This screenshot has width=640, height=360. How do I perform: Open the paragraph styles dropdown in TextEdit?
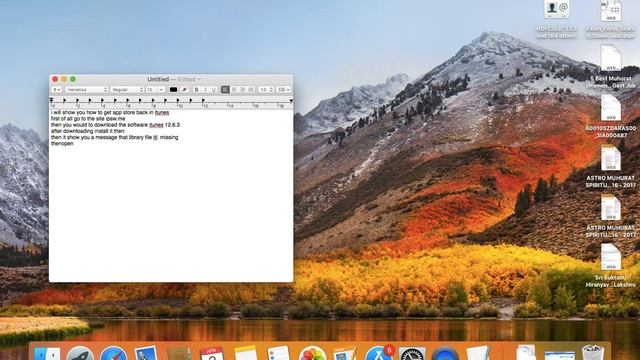coord(56,89)
